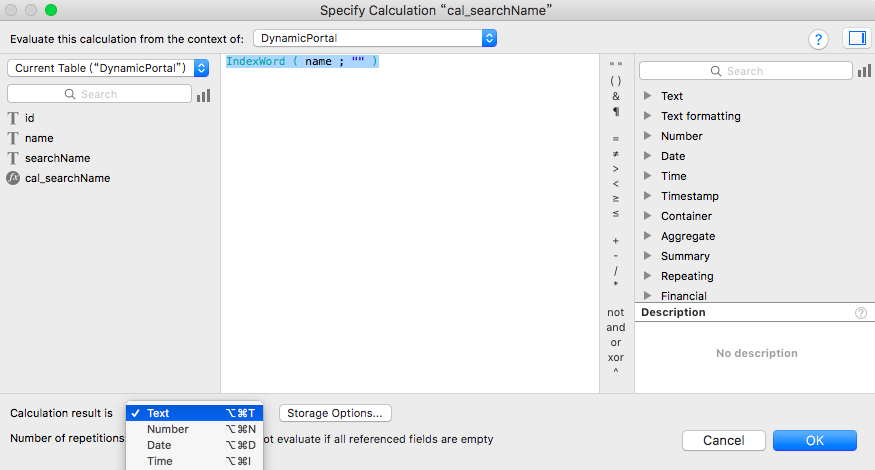Expand the Text functions category
This screenshot has width=875, height=470.
point(647,96)
